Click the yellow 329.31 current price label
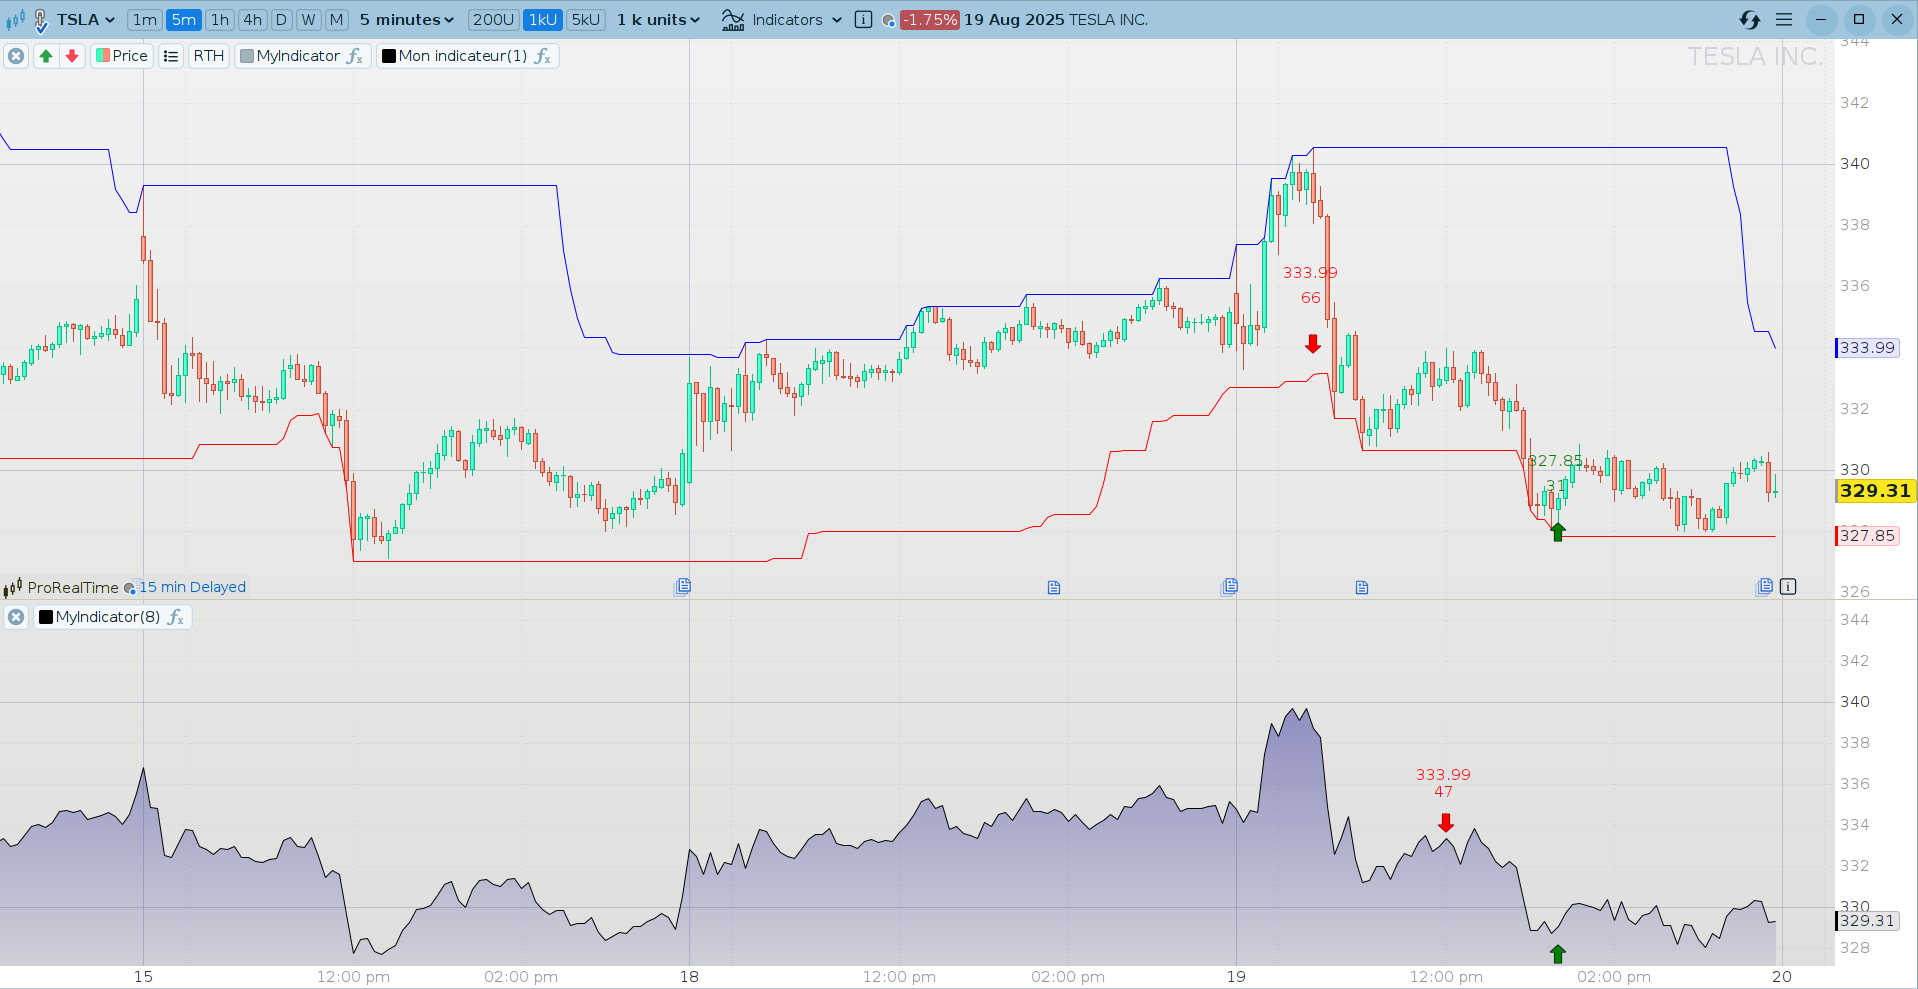The height and width of the screenshot is (989, 1918). [1875, 491]
